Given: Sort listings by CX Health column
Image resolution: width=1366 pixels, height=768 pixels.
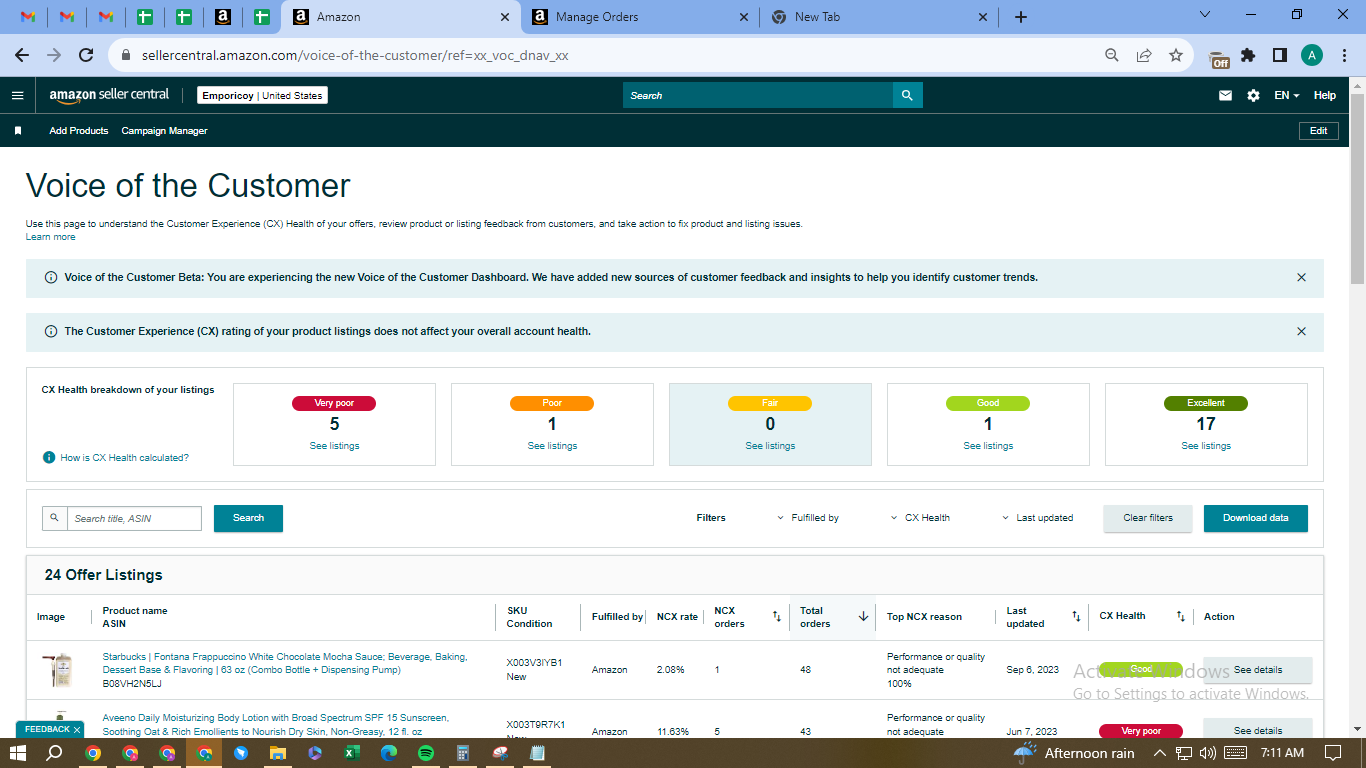Looking at the screenshot, I should [x=1180, y=617].
